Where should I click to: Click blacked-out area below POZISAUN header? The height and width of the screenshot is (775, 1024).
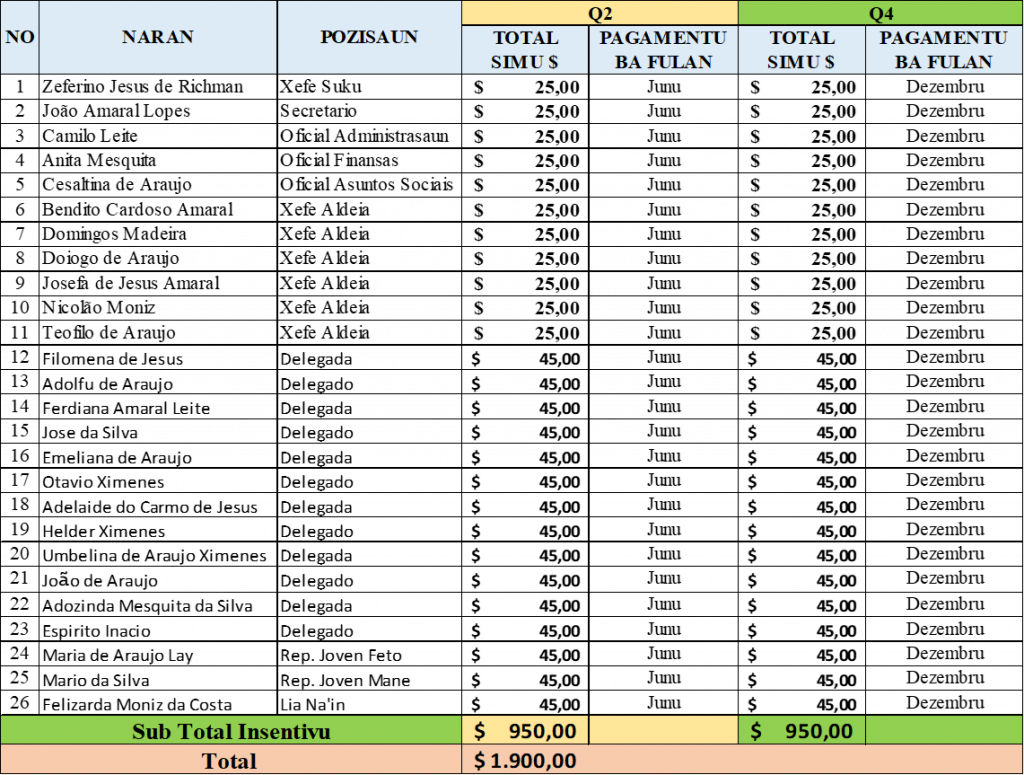369,390
